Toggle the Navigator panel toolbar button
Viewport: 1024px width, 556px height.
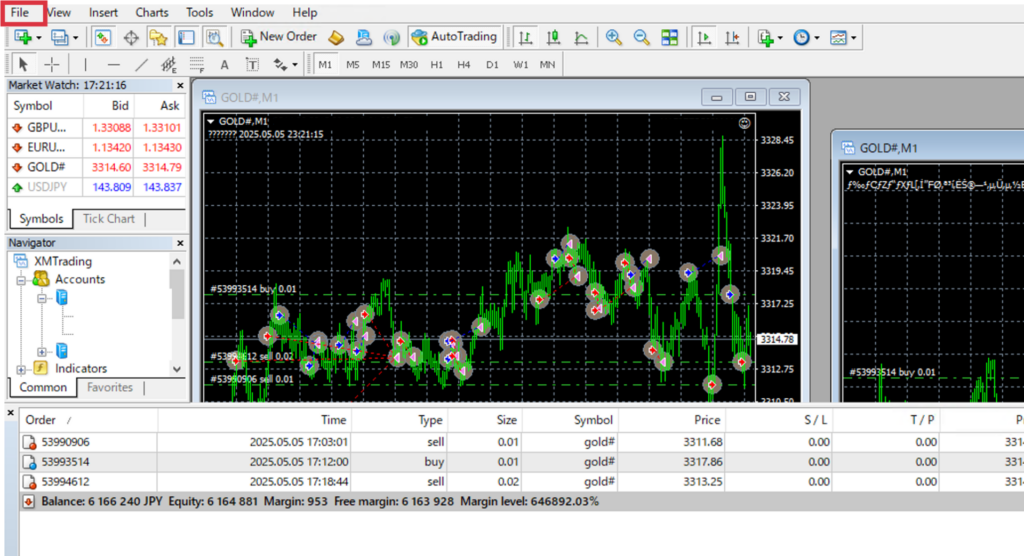point(158,37)
